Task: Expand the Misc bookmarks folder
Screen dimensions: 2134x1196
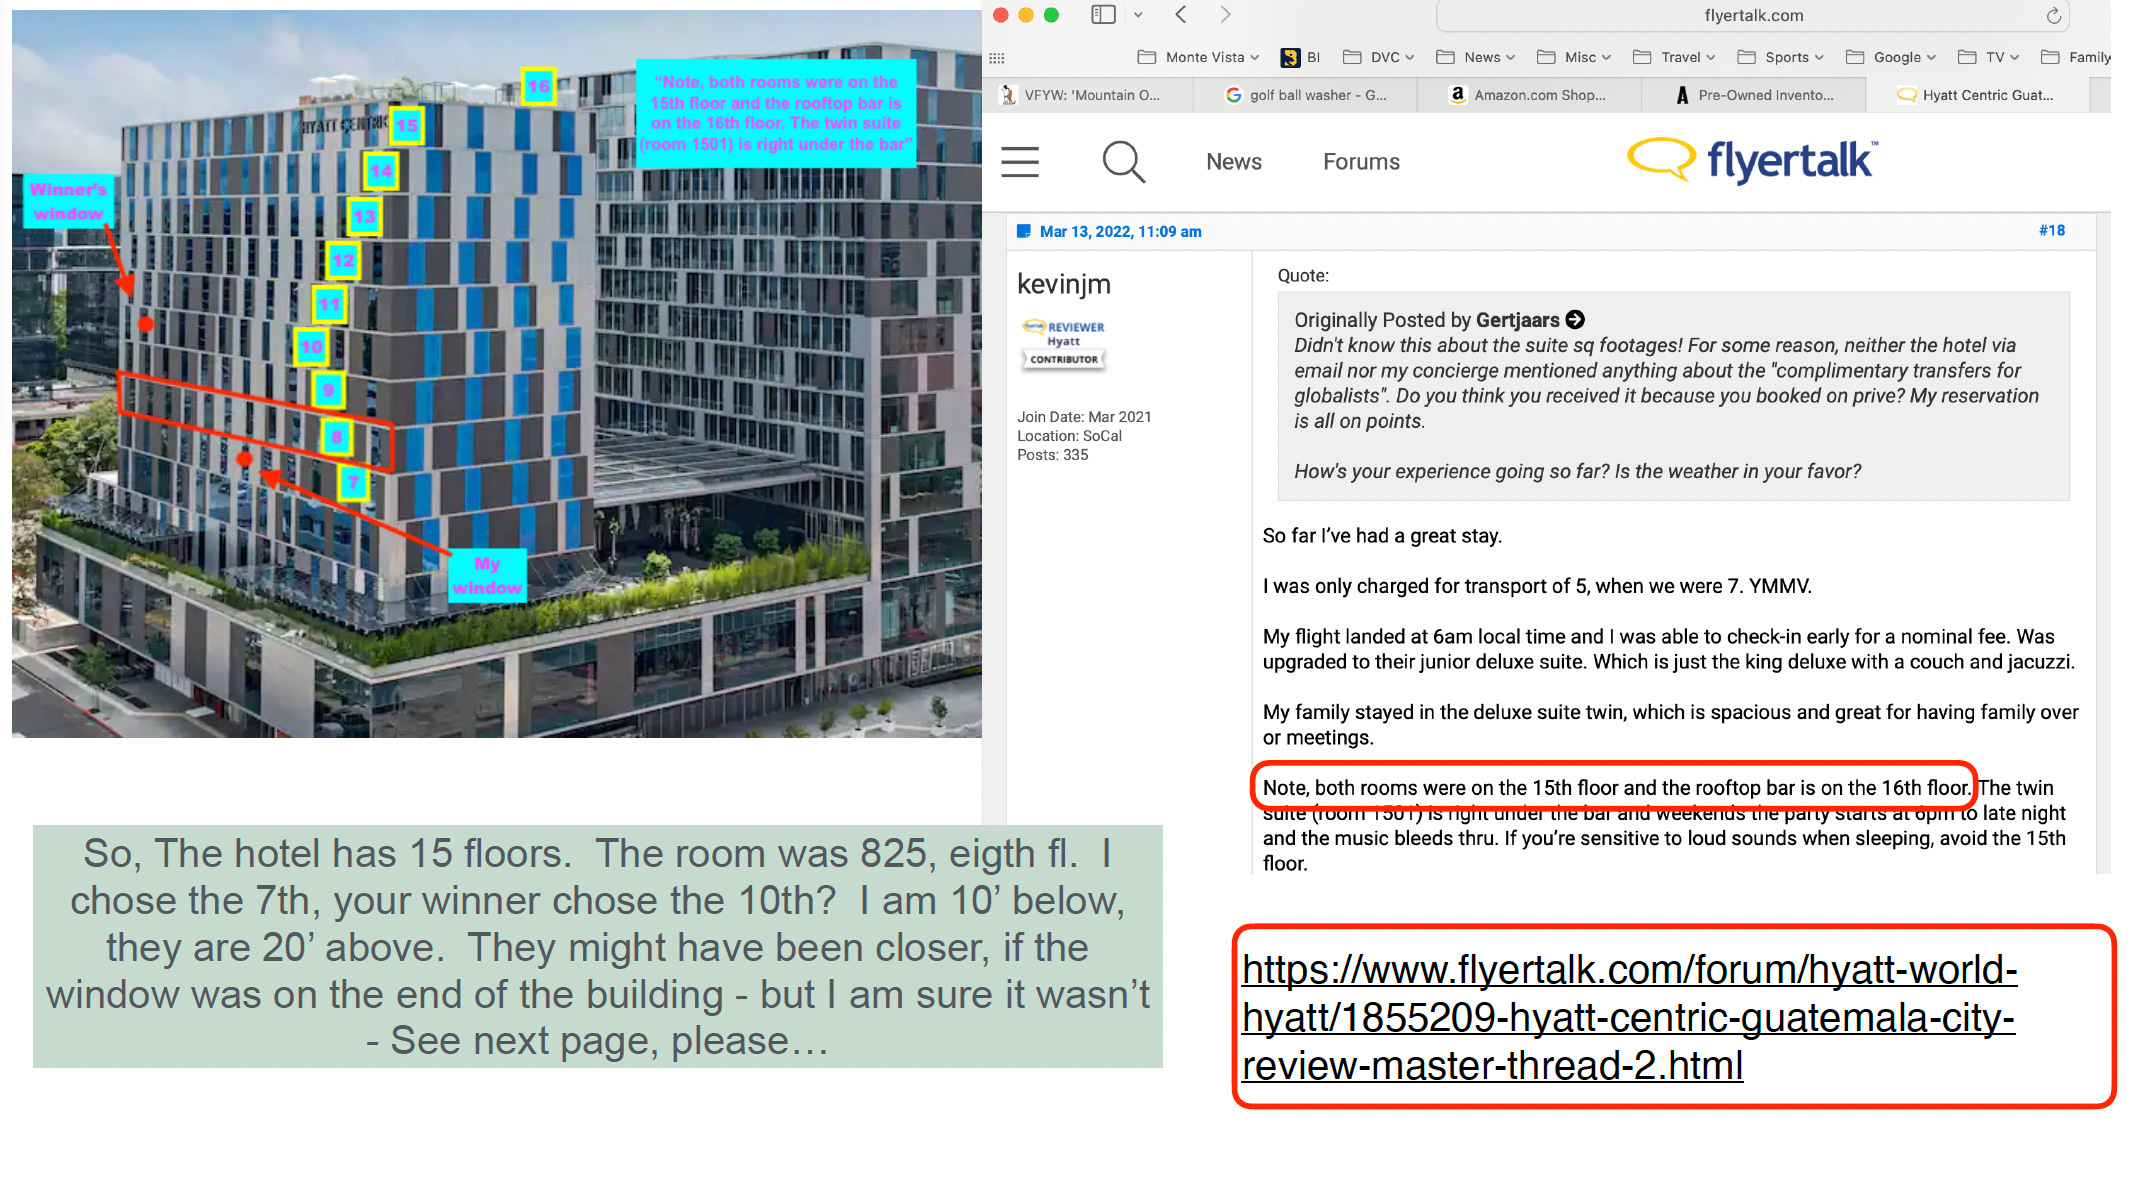Action: pyautogui.click(x=1573, y=57)
